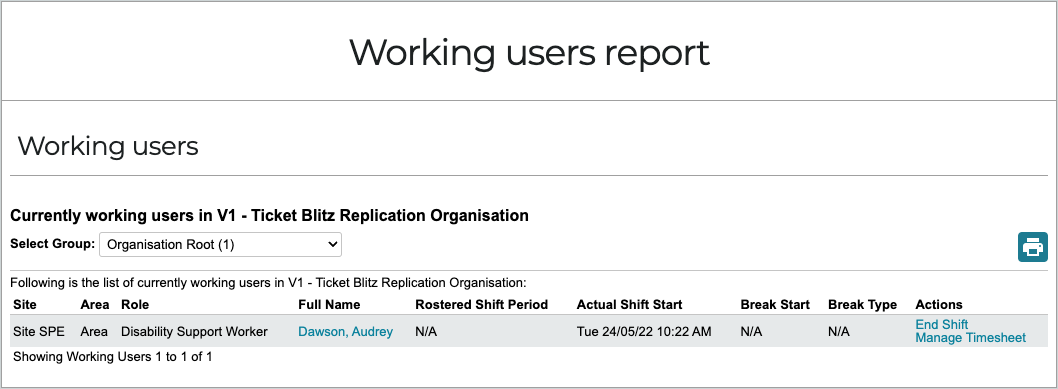Screen dimensions: 1058x389
Task: Click the Break Type column header
Action: point(862,305)
